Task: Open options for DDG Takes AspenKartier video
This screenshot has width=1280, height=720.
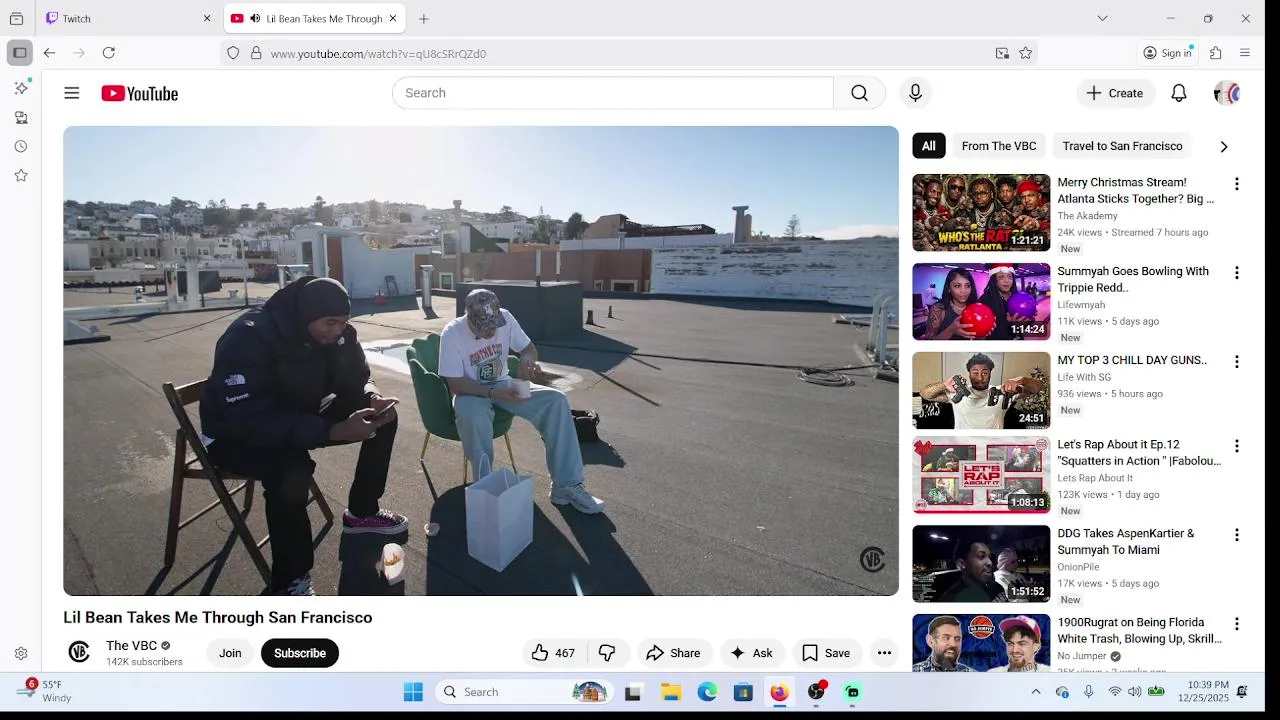Action: [x=1236, y=535]
